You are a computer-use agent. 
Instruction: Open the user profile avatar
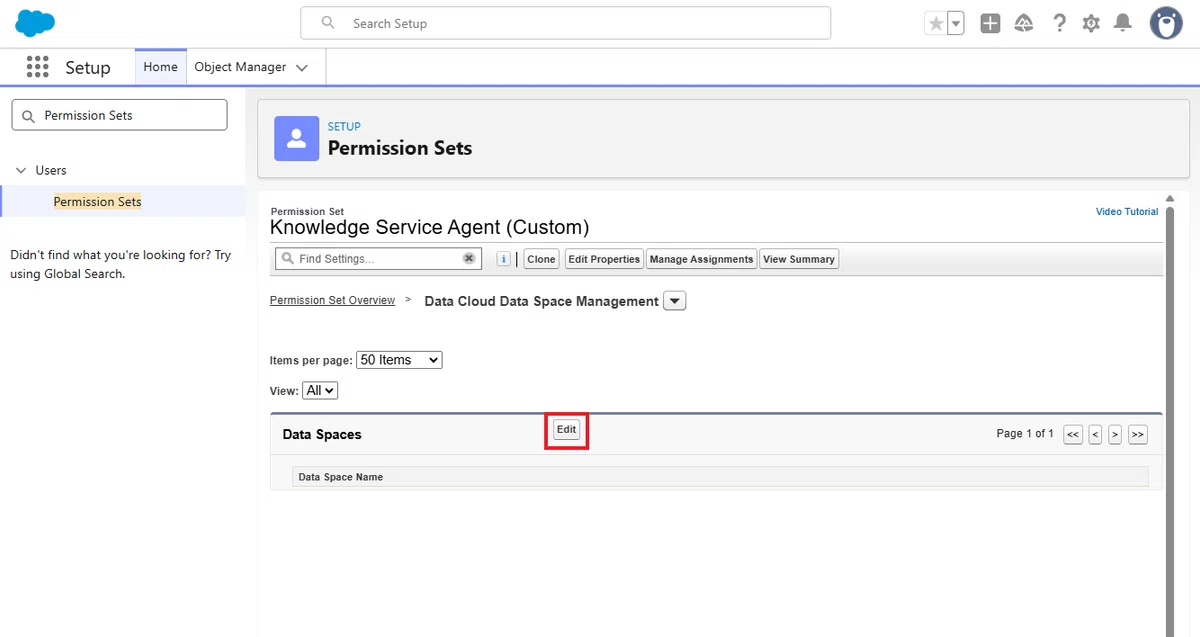1166,23
